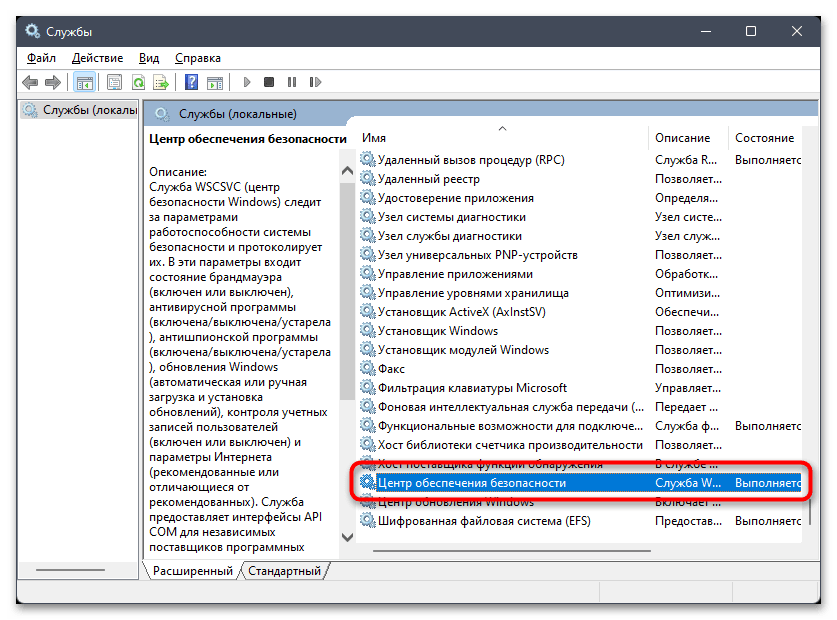Viewport: 837px width, 620px height.
Task: Click the green Refresh toolbar icon
Action: point(137,82)
